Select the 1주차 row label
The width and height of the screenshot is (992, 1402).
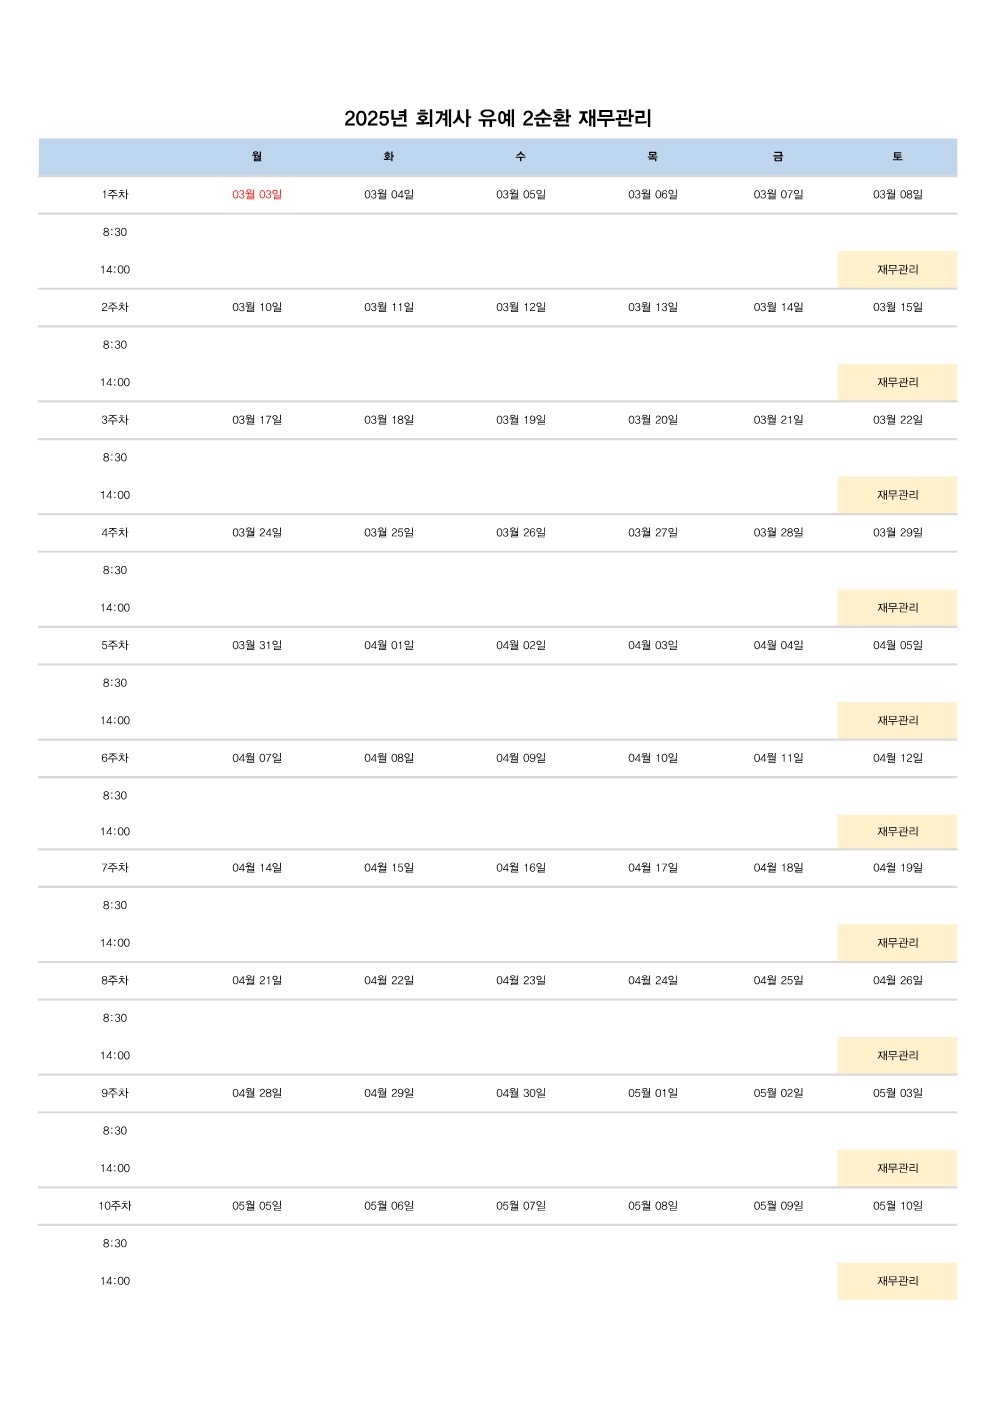pos(115,195)
